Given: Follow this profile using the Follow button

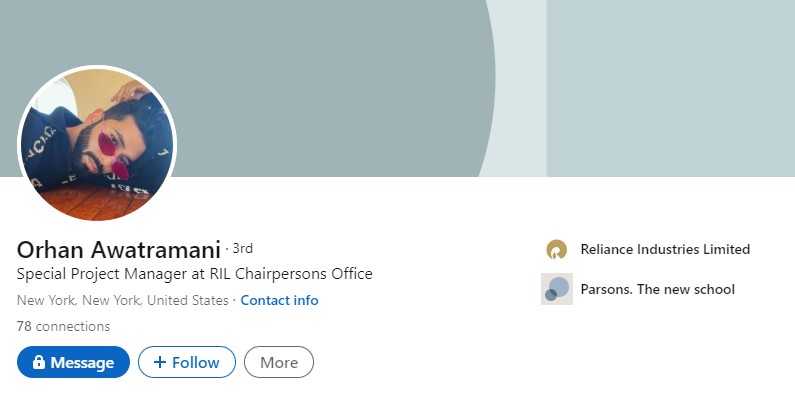Looking at the screenshot, I should pos(187,362).
